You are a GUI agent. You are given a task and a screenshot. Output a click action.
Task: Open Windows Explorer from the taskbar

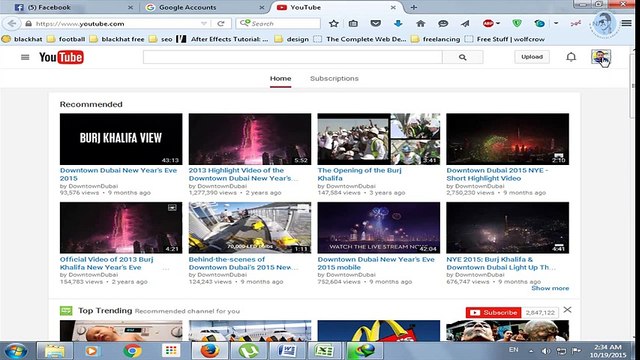(55, 351)
